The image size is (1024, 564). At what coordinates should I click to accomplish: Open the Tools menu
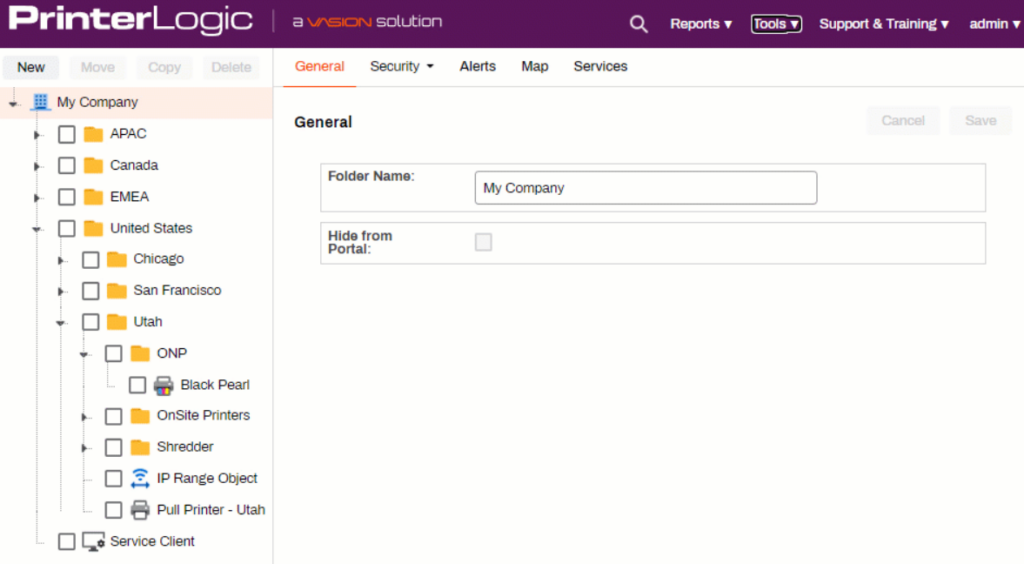click(x=776, y=24)
